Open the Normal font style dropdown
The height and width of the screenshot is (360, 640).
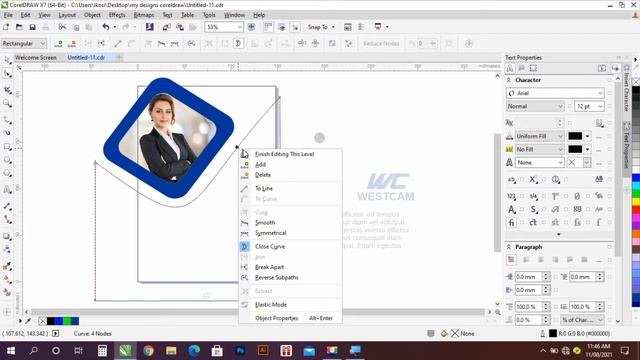pos(560,106)
